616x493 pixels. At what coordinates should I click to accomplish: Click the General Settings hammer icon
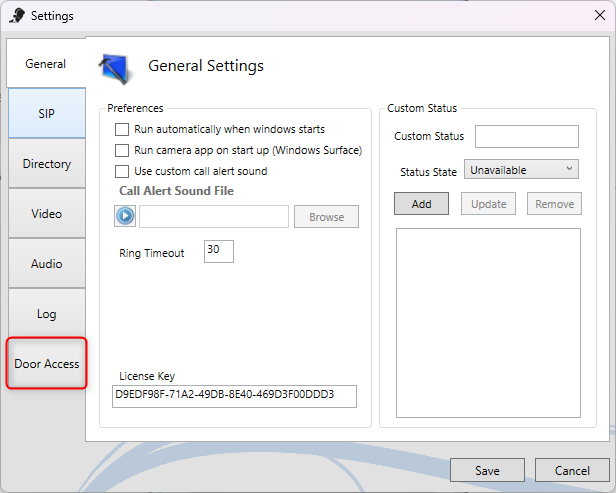[x=115, y=69]
